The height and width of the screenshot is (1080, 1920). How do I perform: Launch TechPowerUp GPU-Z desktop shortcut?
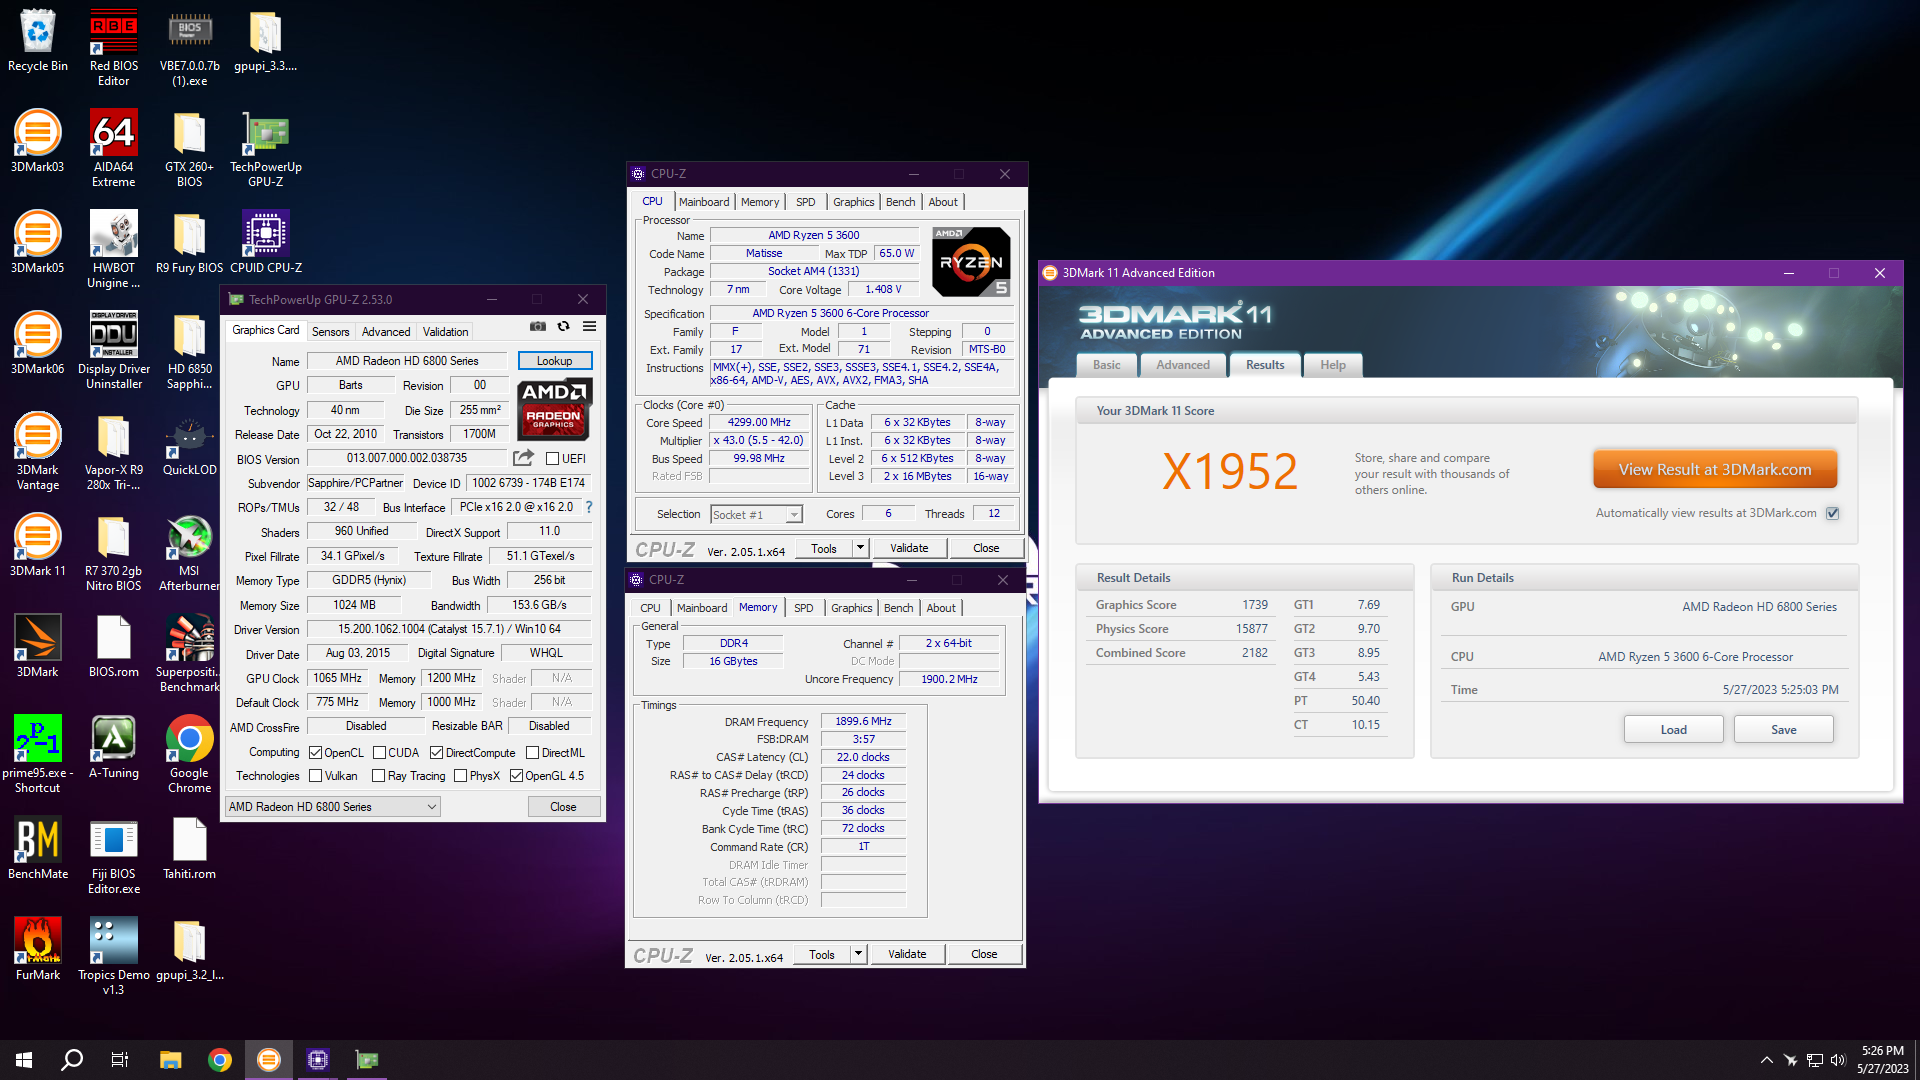point(265,148)
